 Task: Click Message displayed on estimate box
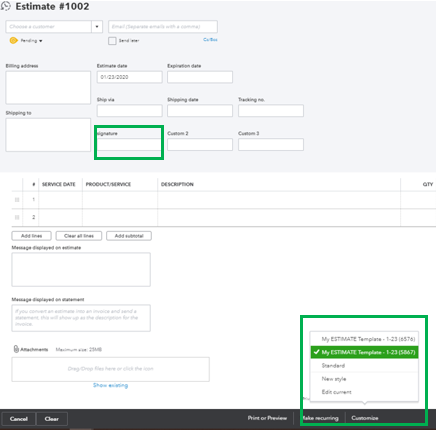pyautogui.click(x=81, y=269)
